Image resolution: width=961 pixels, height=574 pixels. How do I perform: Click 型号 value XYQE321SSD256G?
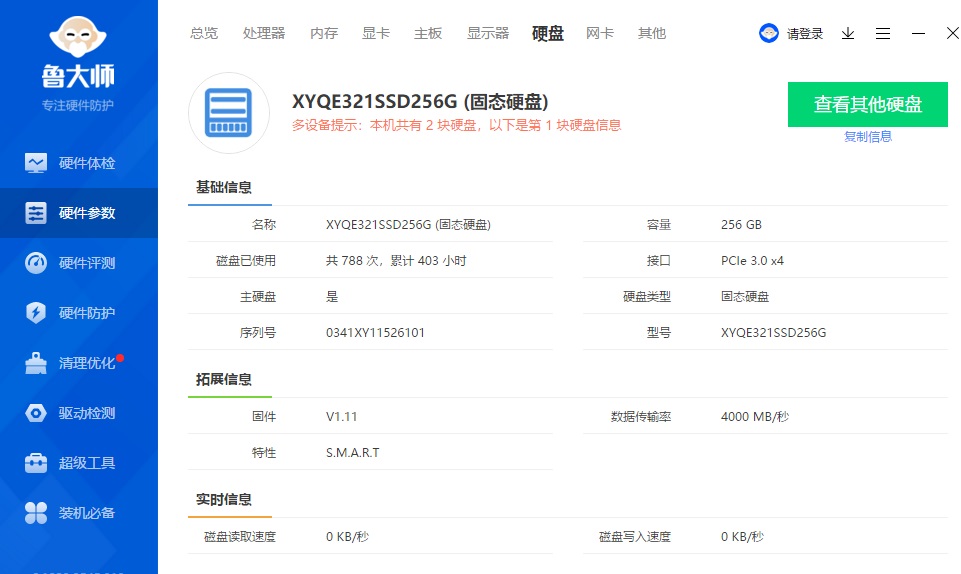773,333
